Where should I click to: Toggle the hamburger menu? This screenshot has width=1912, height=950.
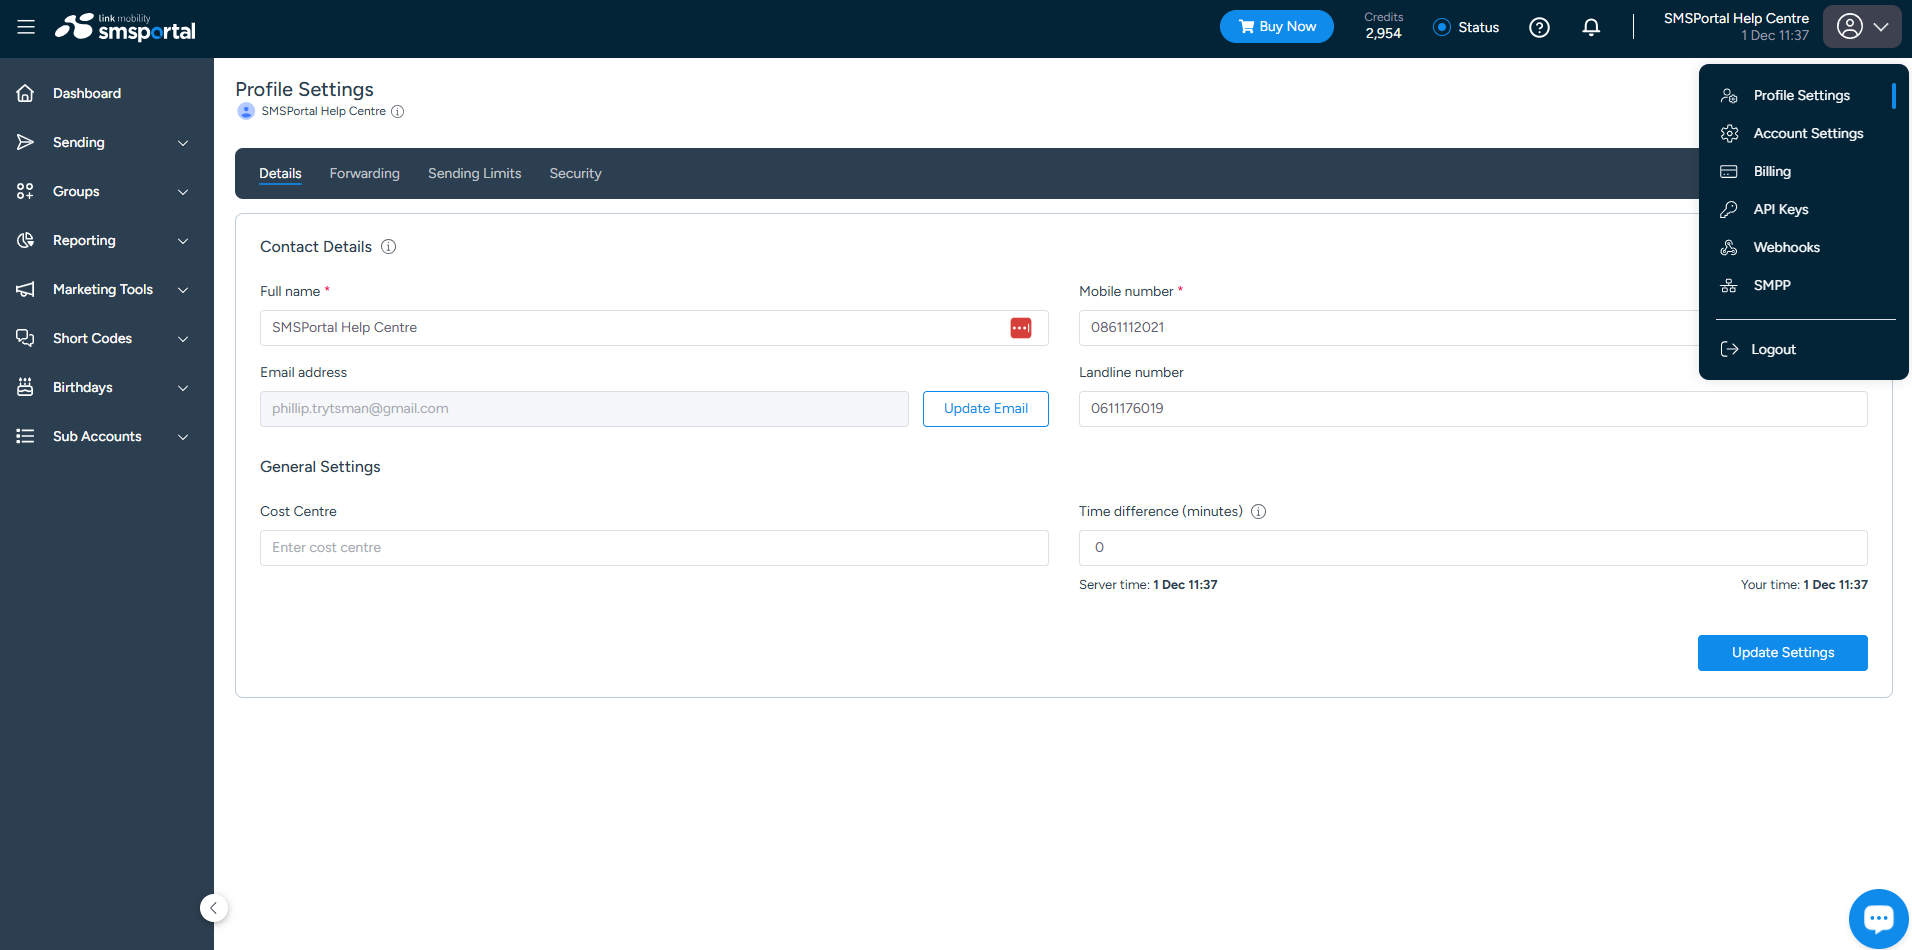click(x=25, y=27)
